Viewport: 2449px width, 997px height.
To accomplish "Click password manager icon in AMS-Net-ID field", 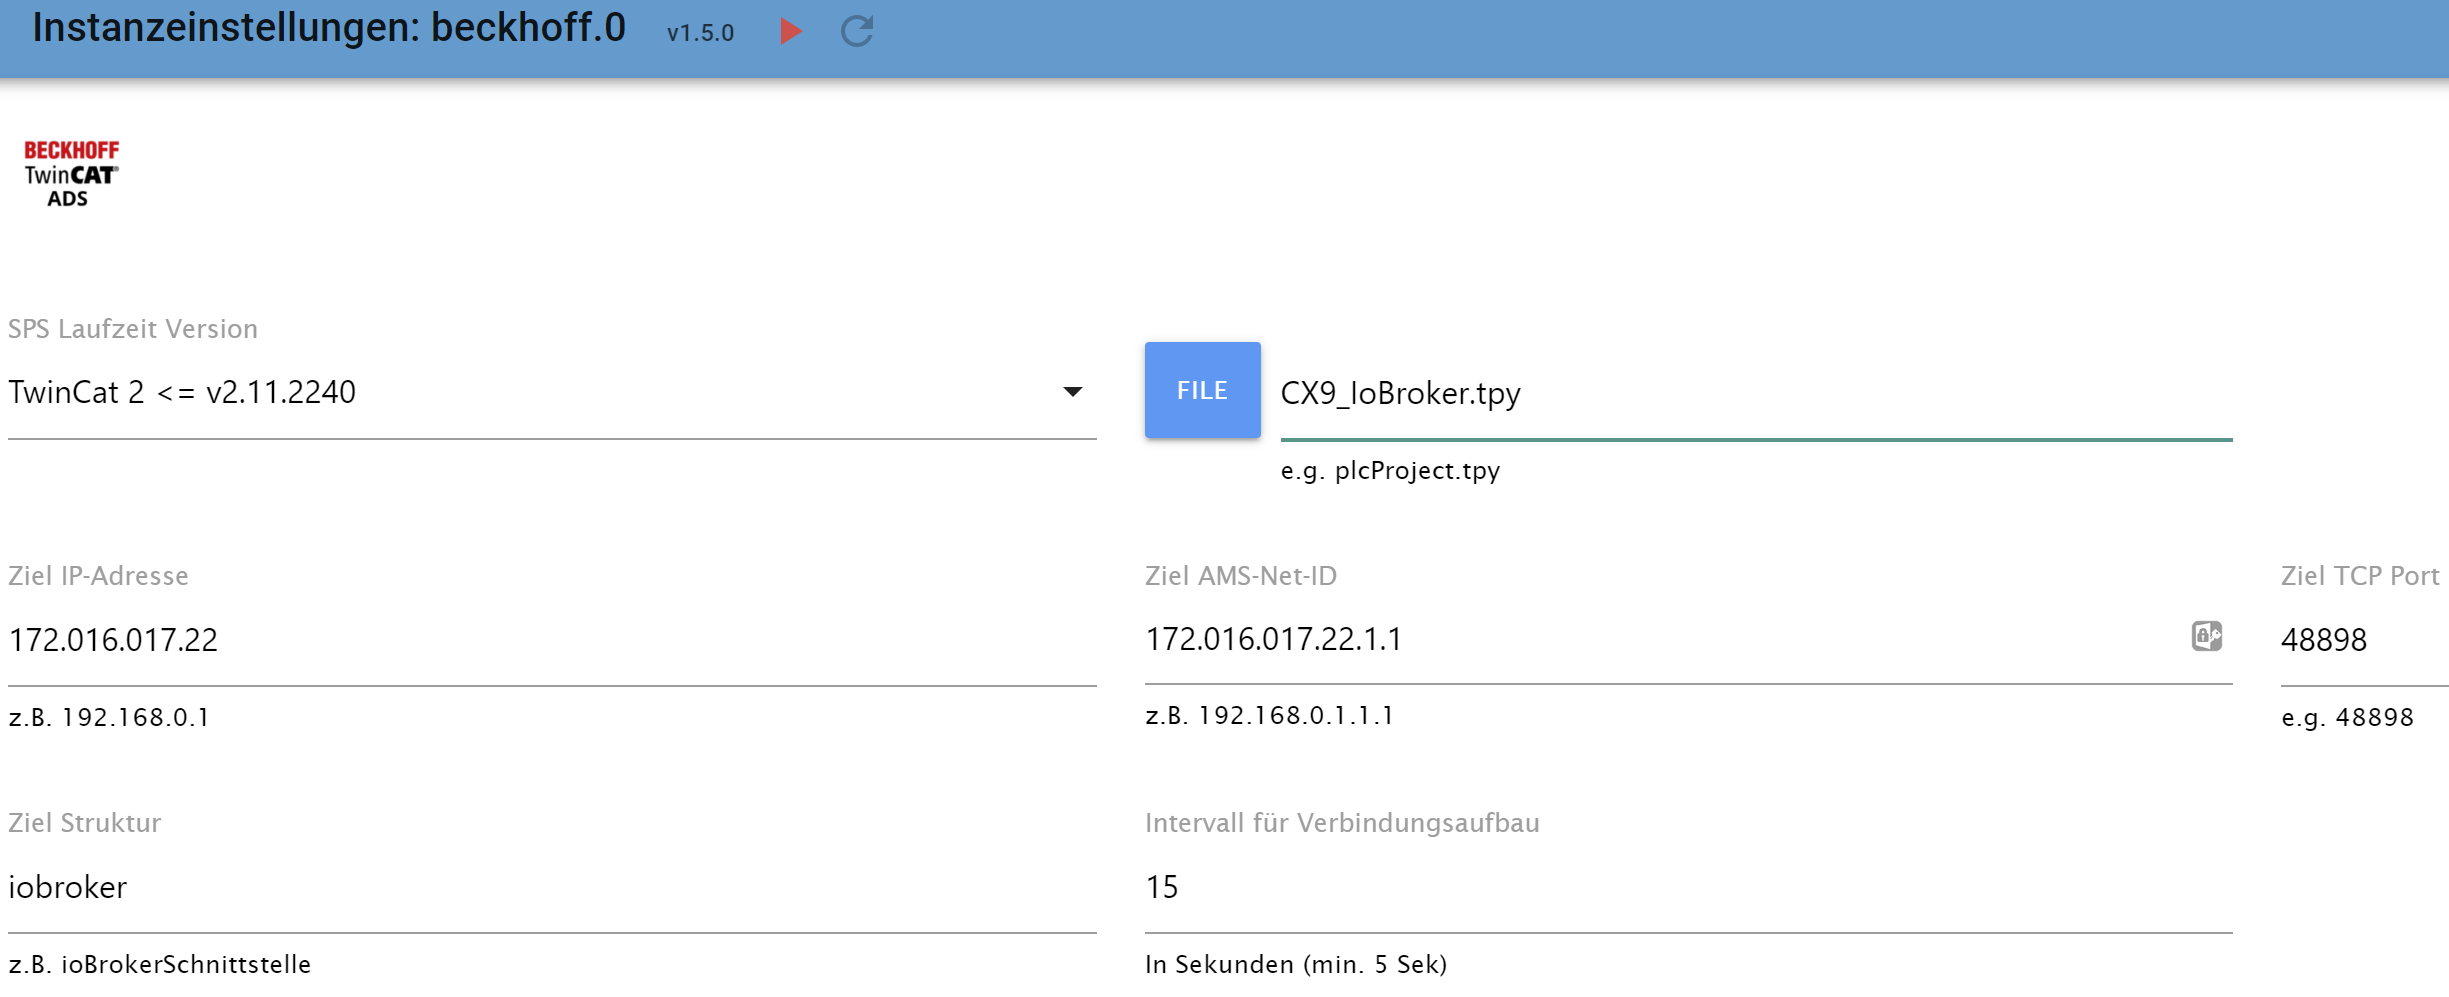I will pos(2207,636).
